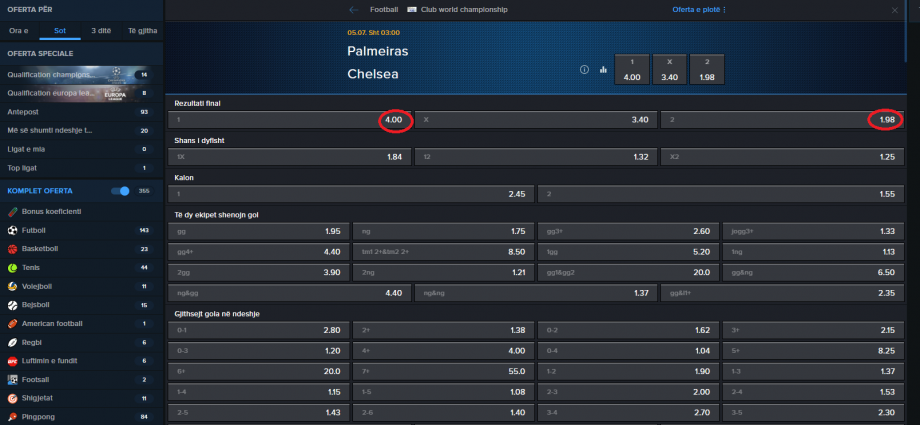Image resolution: width=920 pixels, height=425 pixels.
Task: Click the Basketboll ball icon
Action: (x=12, y=249)
